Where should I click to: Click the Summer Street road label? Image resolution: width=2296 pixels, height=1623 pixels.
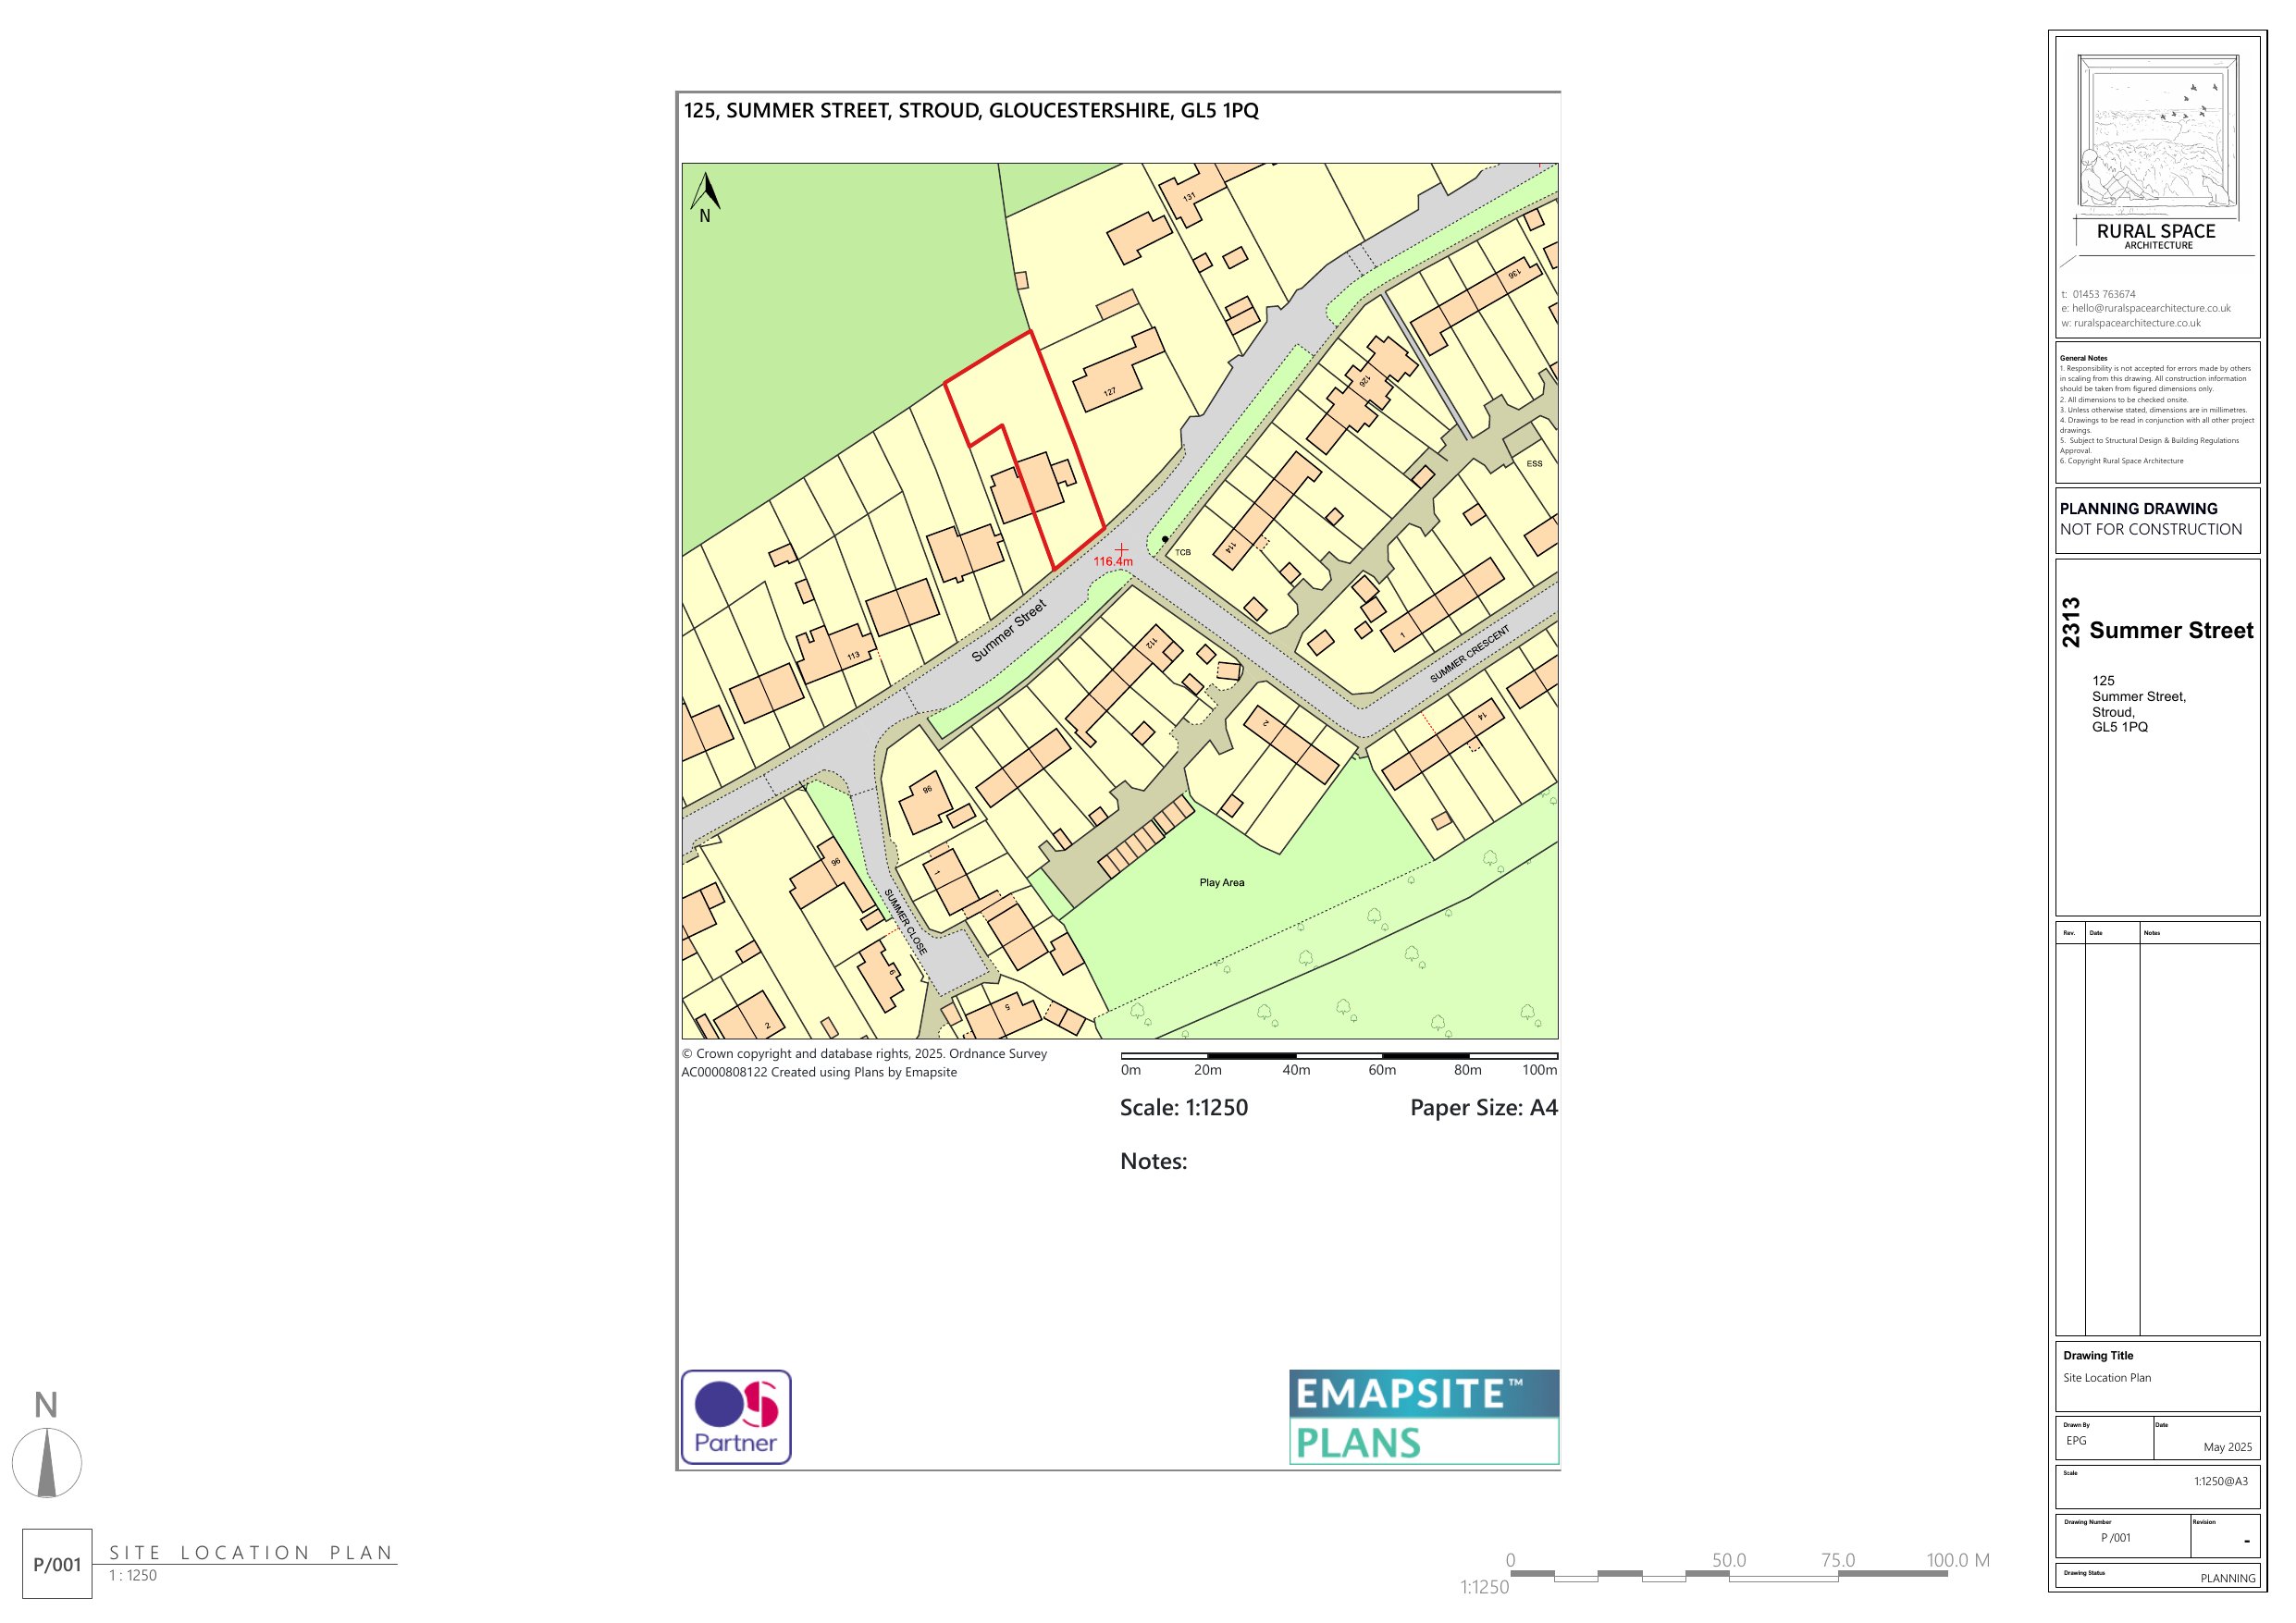click(x=1009, y=630)
